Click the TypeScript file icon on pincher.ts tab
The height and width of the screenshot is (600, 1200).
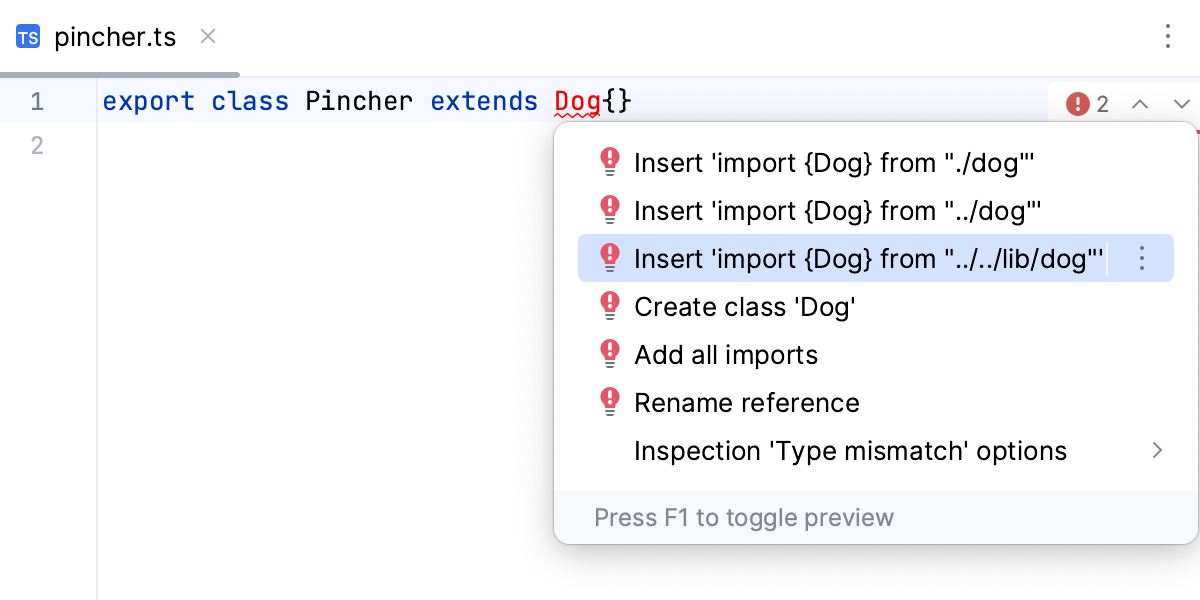pyautogui.click(x=26, y=37)
